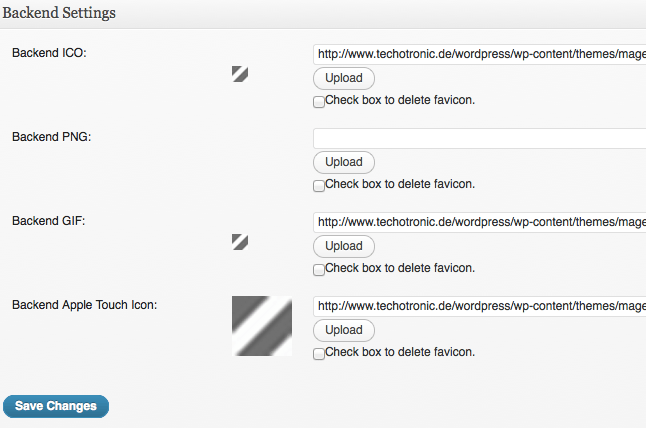
Task: Save Changes to backend settings
Action: click(x=56, y=406)
